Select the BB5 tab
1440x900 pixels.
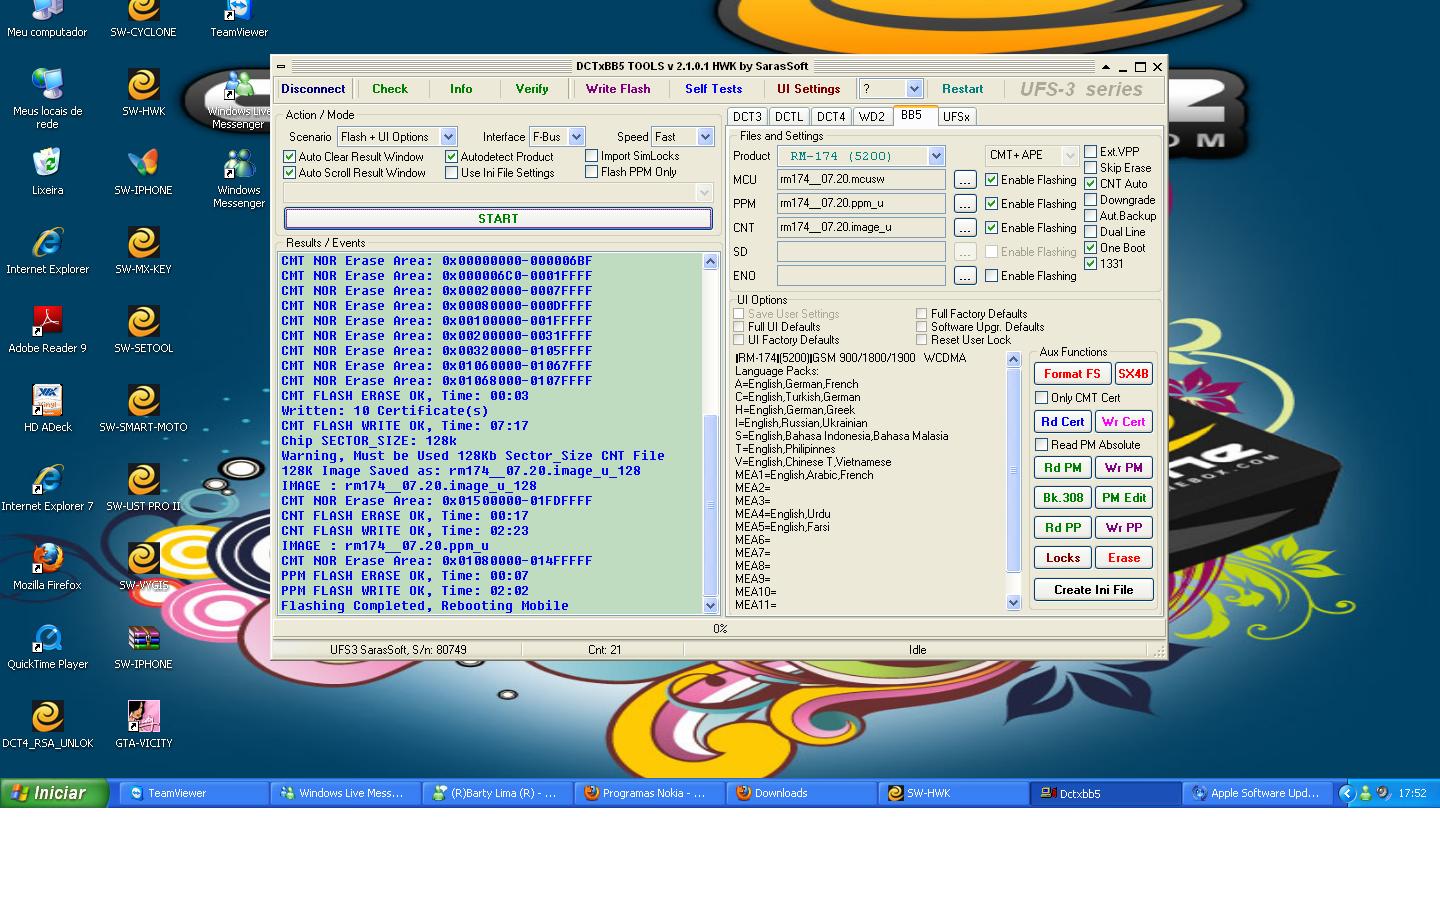[x=913, y=115]
